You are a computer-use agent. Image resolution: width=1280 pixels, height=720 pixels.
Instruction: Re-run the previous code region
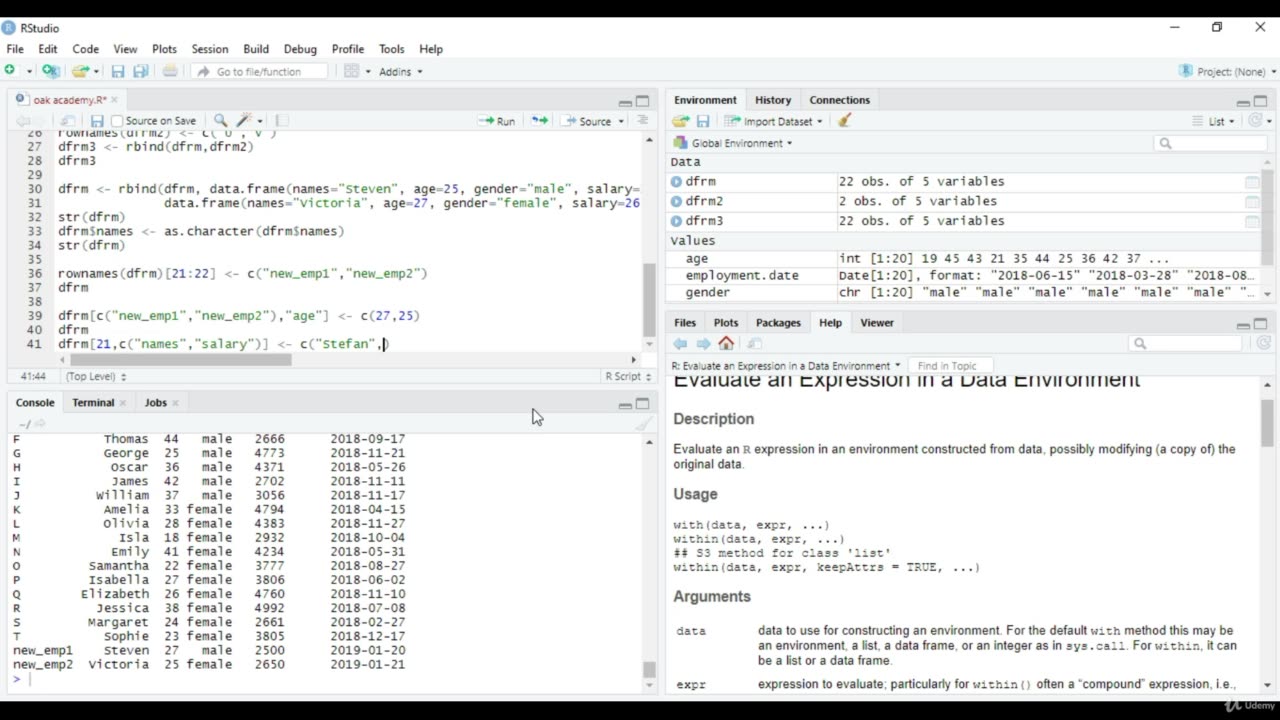540,121
